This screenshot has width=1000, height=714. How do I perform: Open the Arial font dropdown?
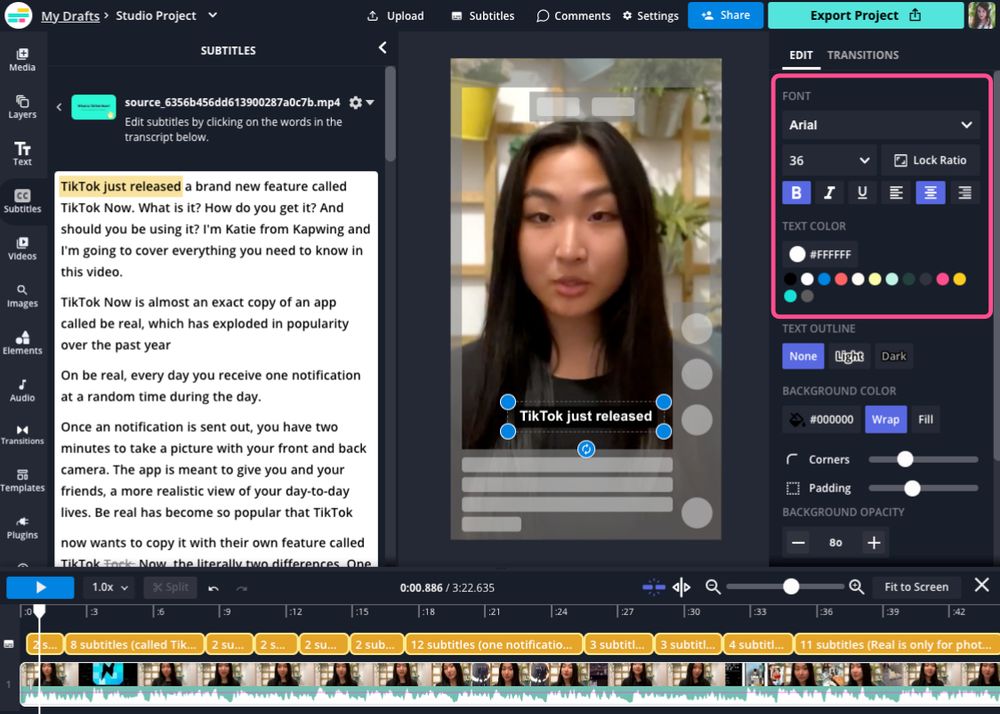(881, 125)
